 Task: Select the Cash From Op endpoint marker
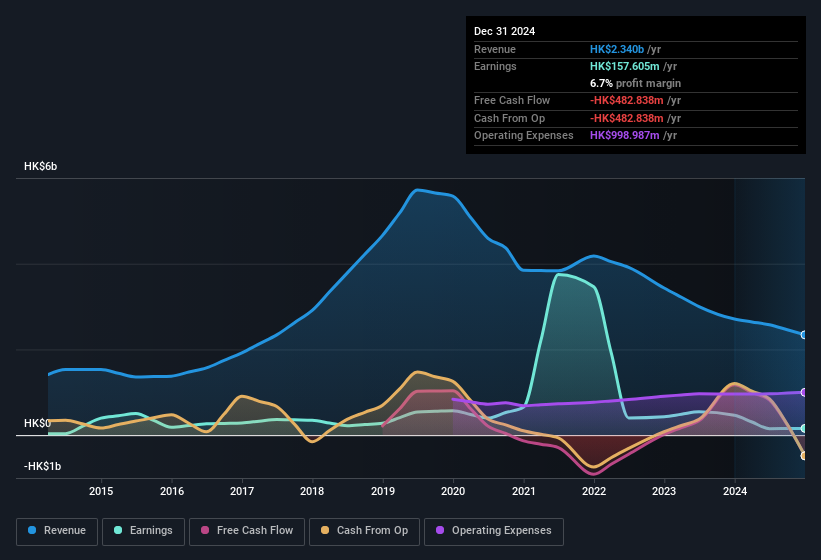803,456
